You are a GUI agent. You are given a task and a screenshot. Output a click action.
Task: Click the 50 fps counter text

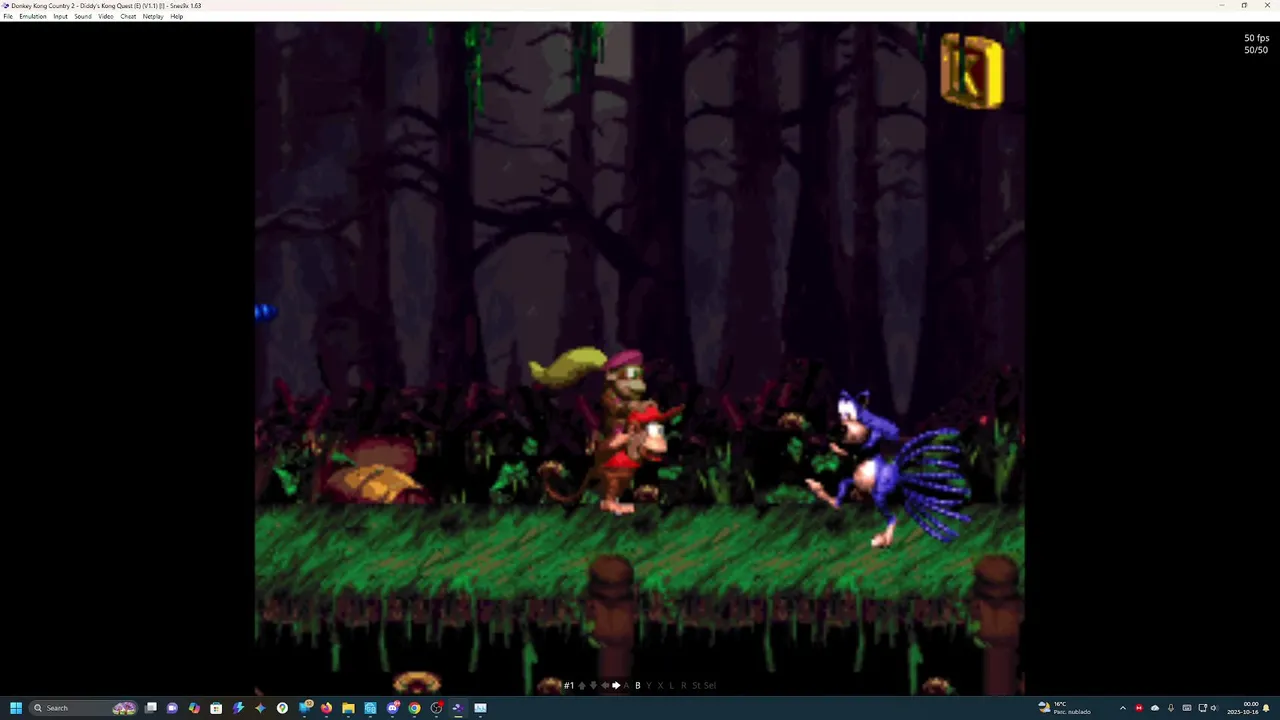click(x=1256, y=38)
